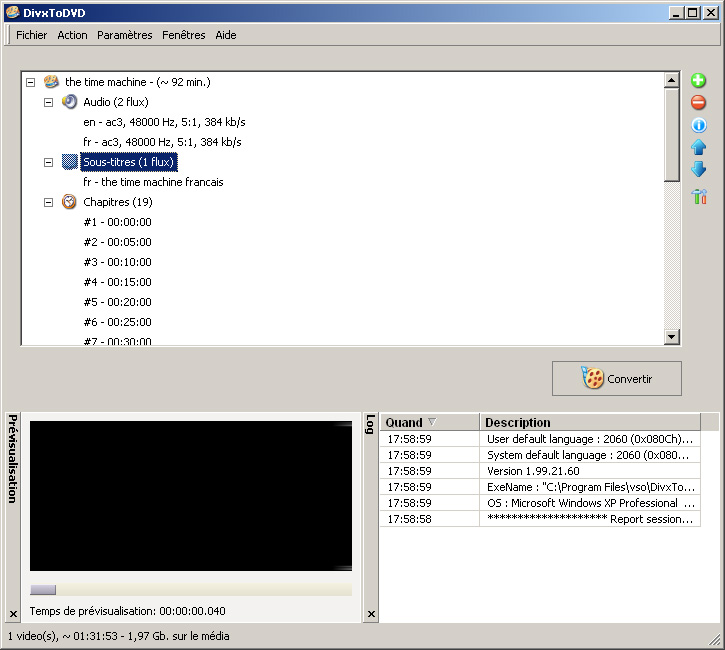Click the Audio speaker icon
Viewport: 725px width, 650px height.
click(69, 102)
